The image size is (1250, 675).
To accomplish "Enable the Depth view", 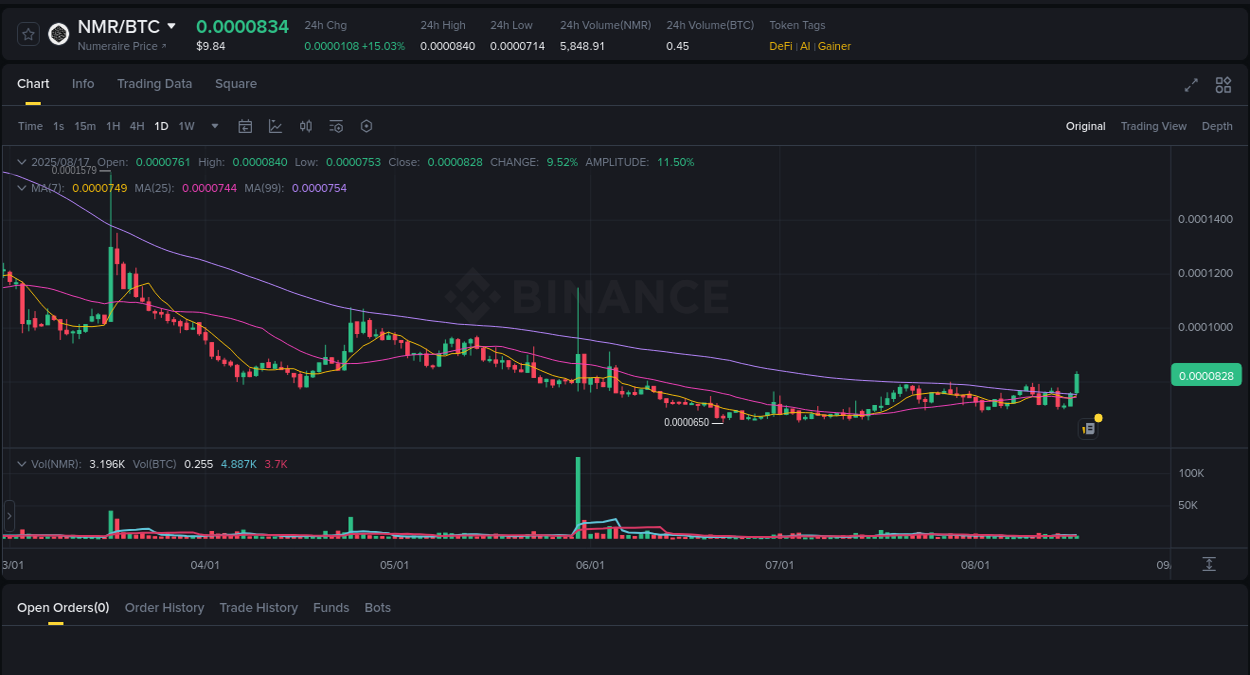I will coord(1217,126).
